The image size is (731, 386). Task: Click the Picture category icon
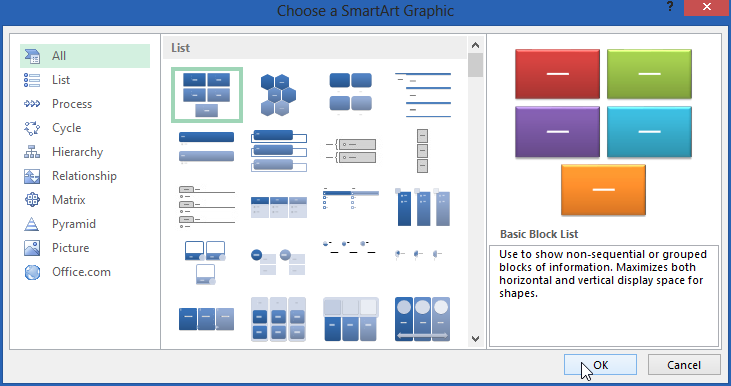point(32,248)
